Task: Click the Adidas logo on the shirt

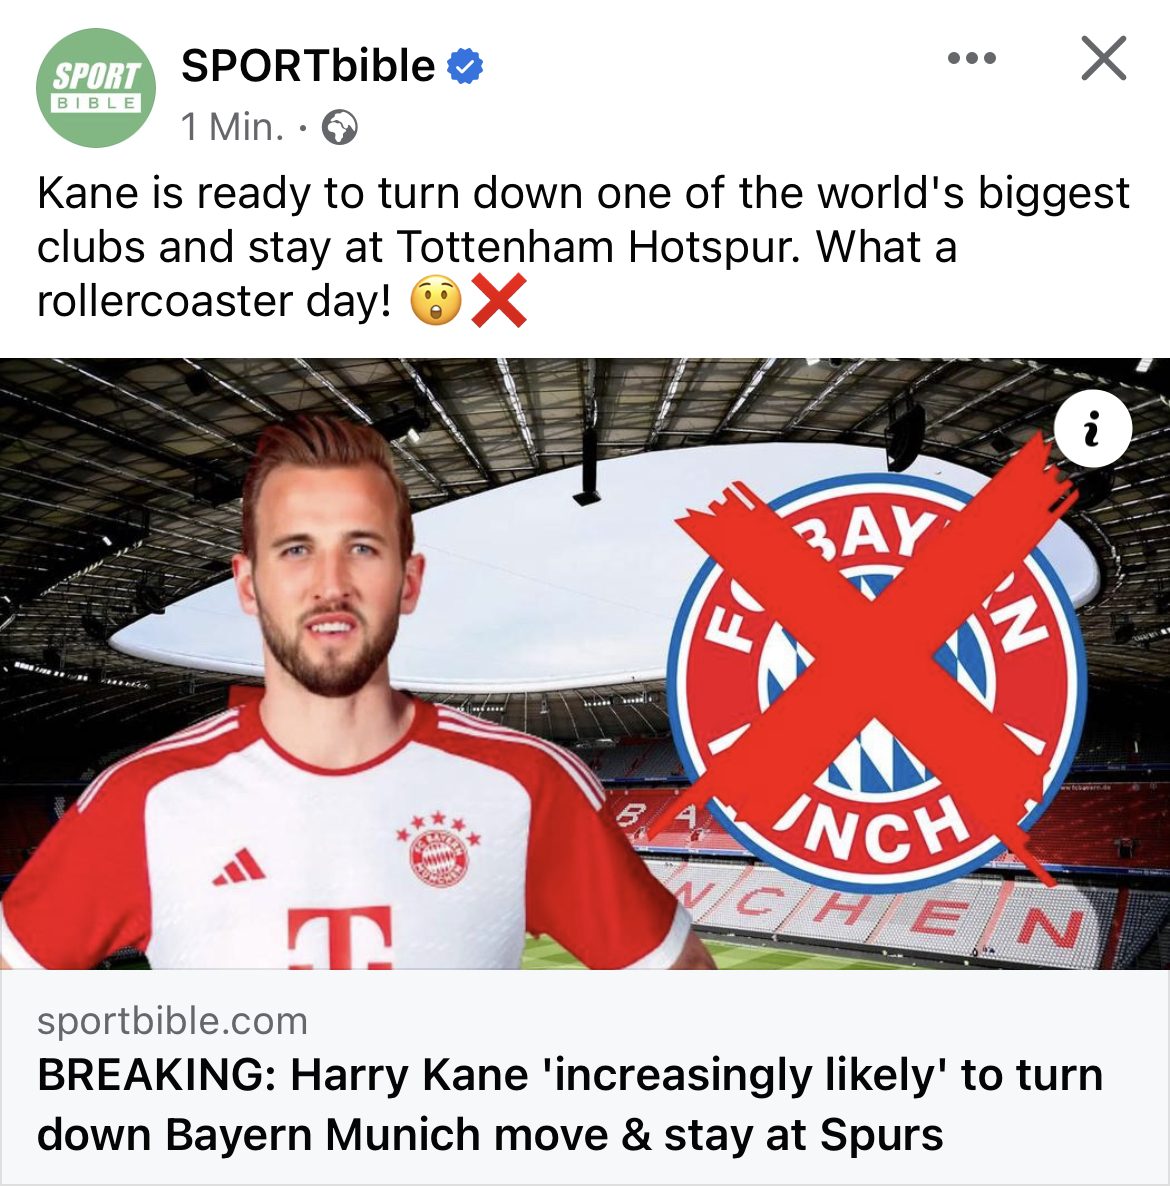Action: tap(238, 868)
